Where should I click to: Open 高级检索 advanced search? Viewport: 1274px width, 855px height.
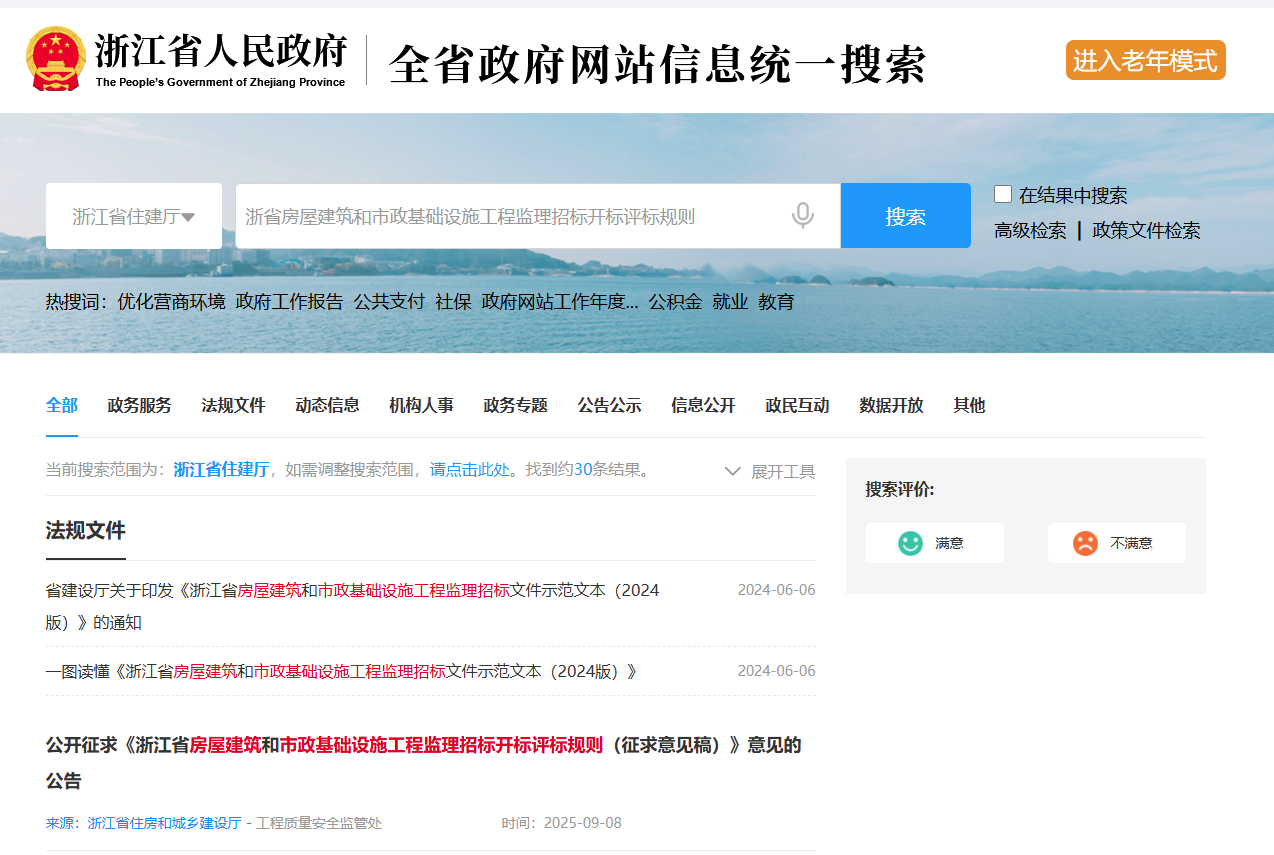click(x=1030, y=230)
